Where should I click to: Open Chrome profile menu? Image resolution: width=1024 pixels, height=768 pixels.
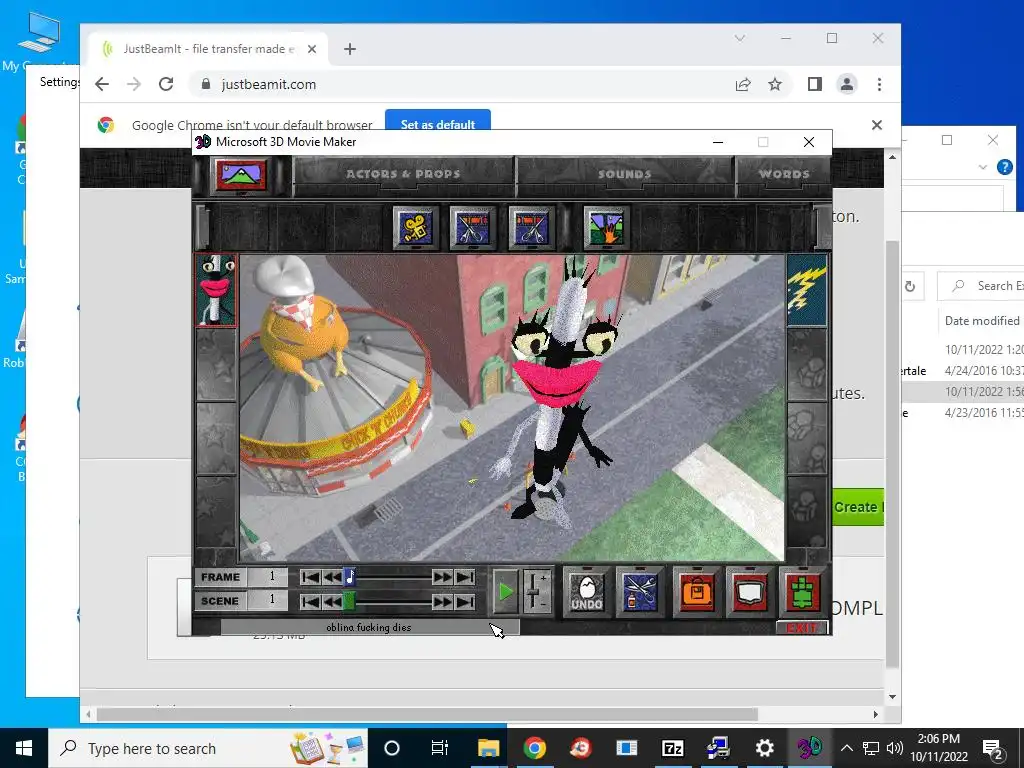coord(847,84)
